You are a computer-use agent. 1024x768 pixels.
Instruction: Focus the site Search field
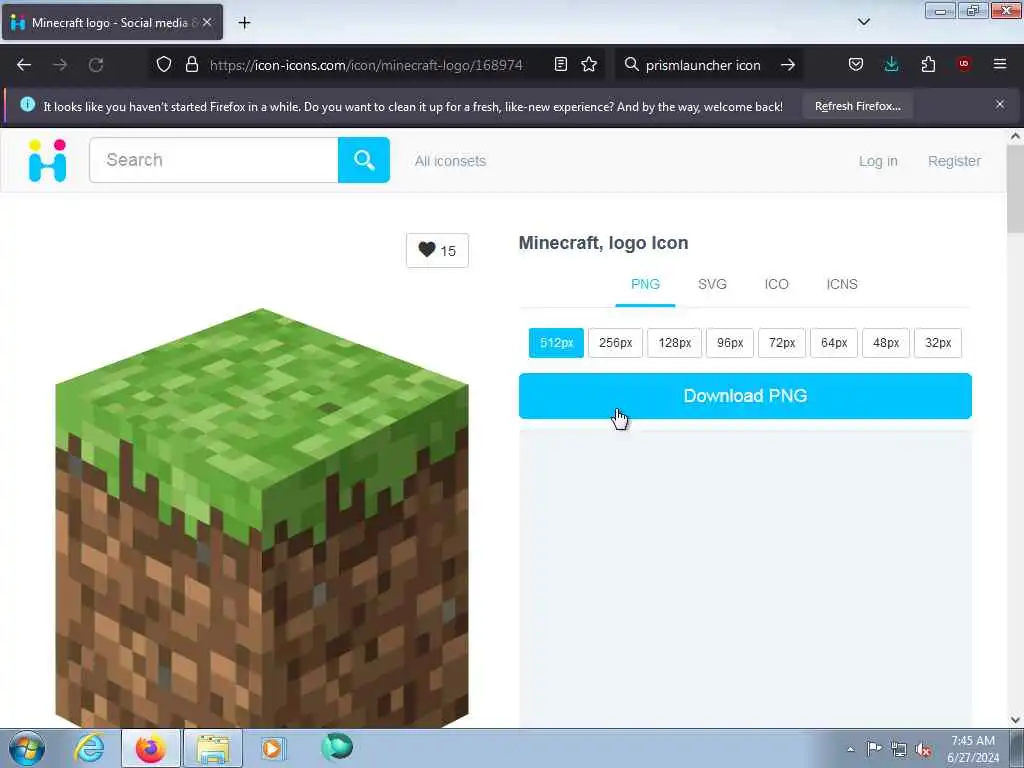[214, 160]
